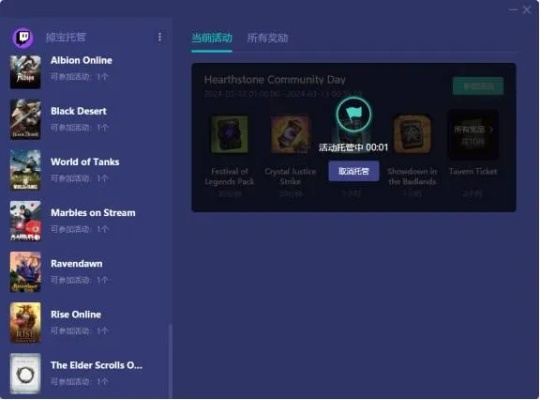Viewport: 540px width, 400px height.
Task: Click the 掉宝托管 header label
Action: pos(66,37)
